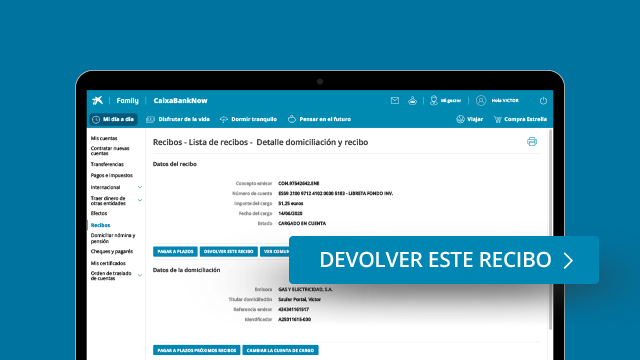The image size is (640, 360).
Task: Click date value 14/06/2020
Action: 290,213
